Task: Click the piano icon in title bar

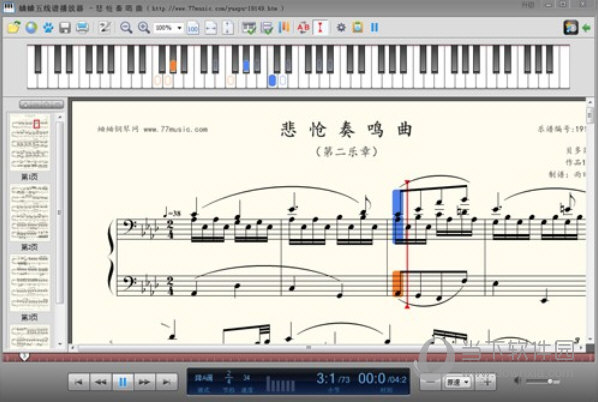Action: point(8,7)
